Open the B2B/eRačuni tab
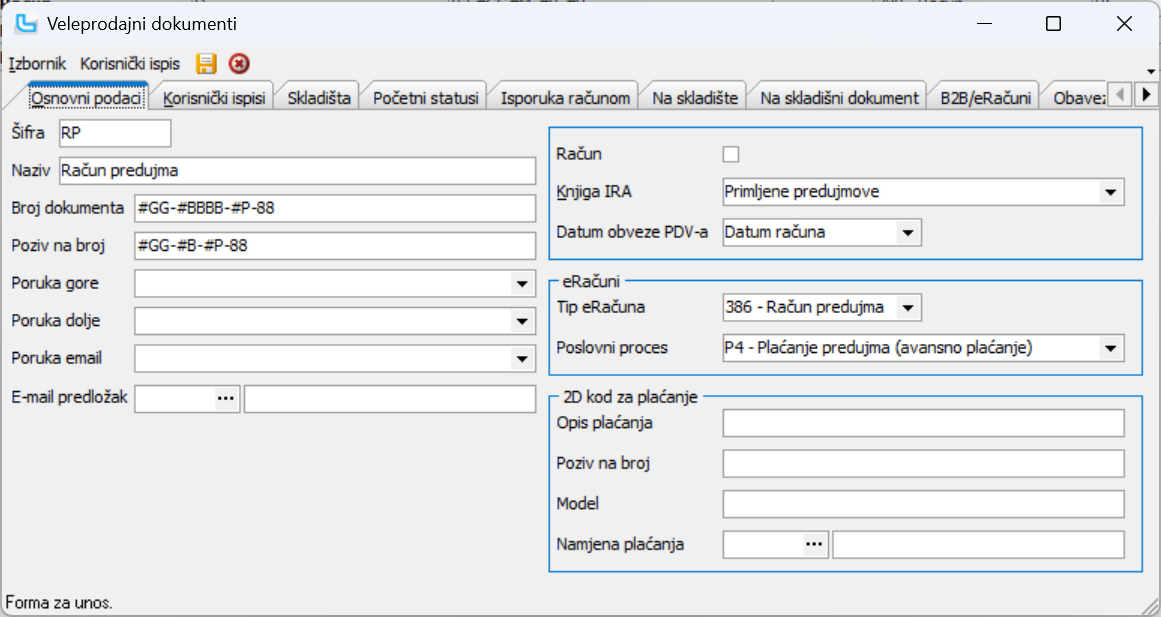The width and height of the screenshot is (1161, 617). pos(985,98)
